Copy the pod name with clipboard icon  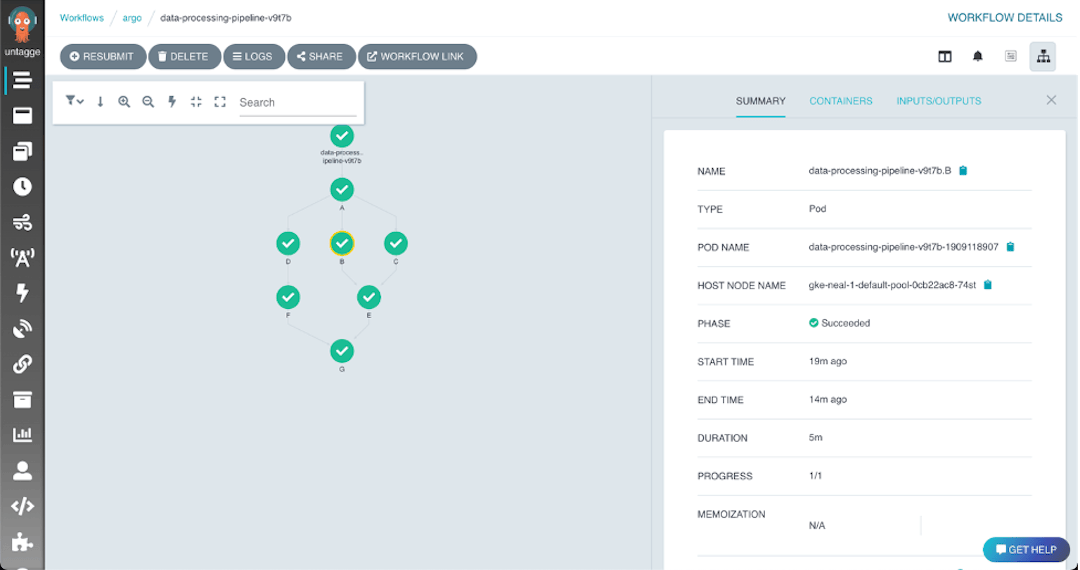click(x=1010, y=247)
